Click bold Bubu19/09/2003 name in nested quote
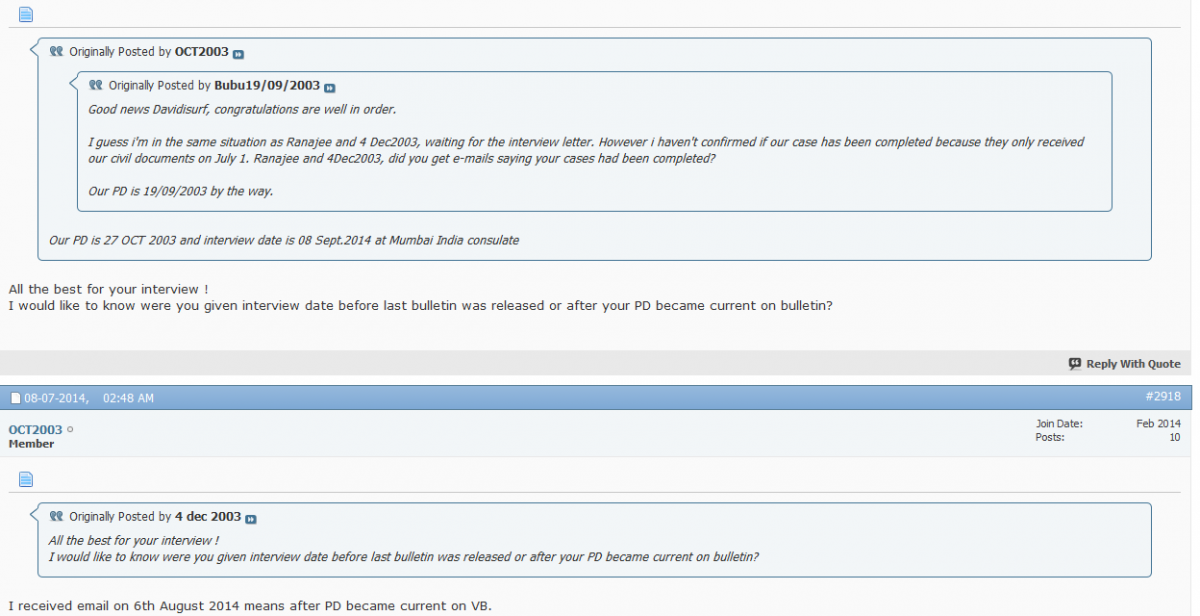 point(267,86)
